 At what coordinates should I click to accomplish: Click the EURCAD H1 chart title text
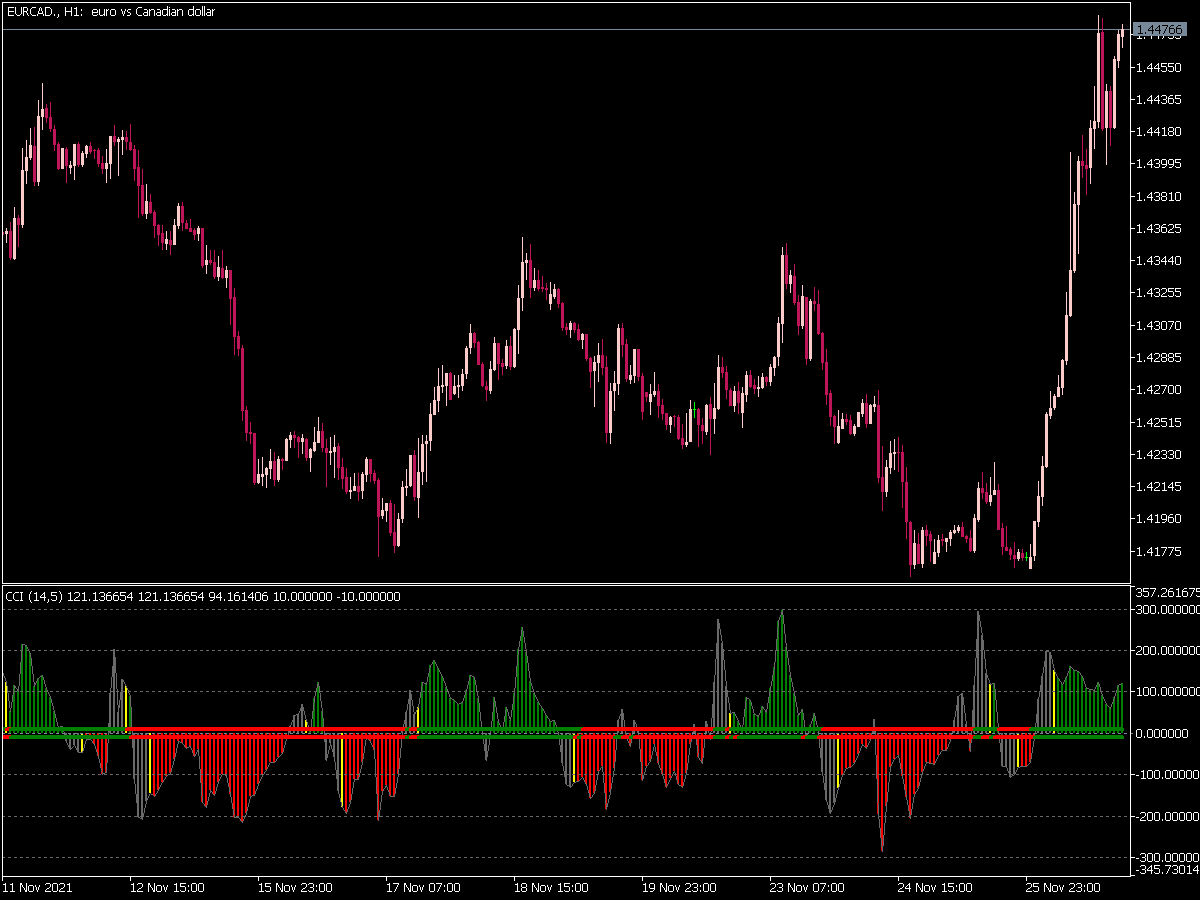[x=110, y=12]
